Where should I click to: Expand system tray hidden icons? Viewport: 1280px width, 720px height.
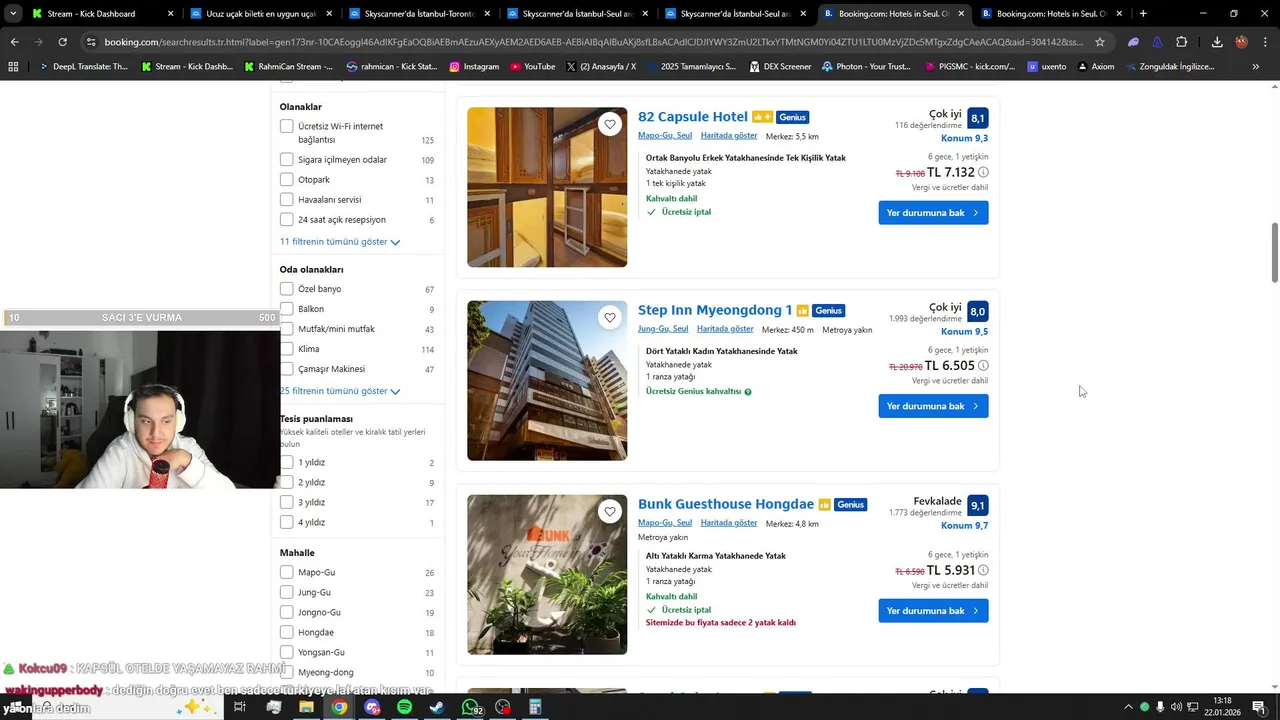1128,707
